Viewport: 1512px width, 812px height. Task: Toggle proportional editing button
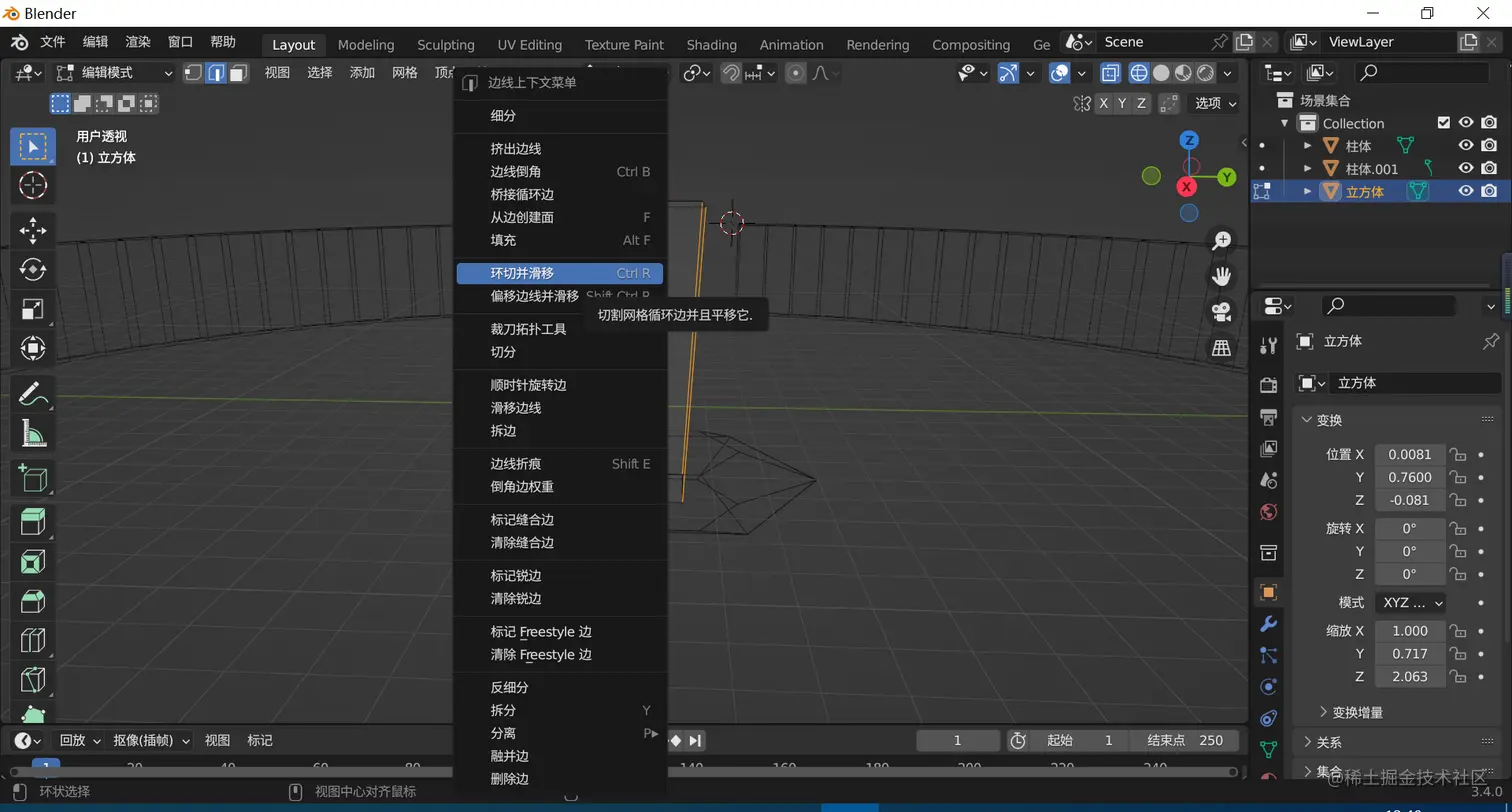coord(796,73)
